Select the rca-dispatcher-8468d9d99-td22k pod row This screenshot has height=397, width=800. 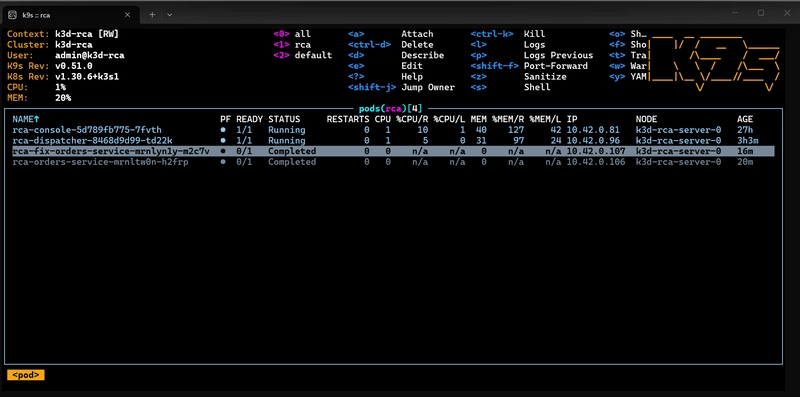click(393, 141)
